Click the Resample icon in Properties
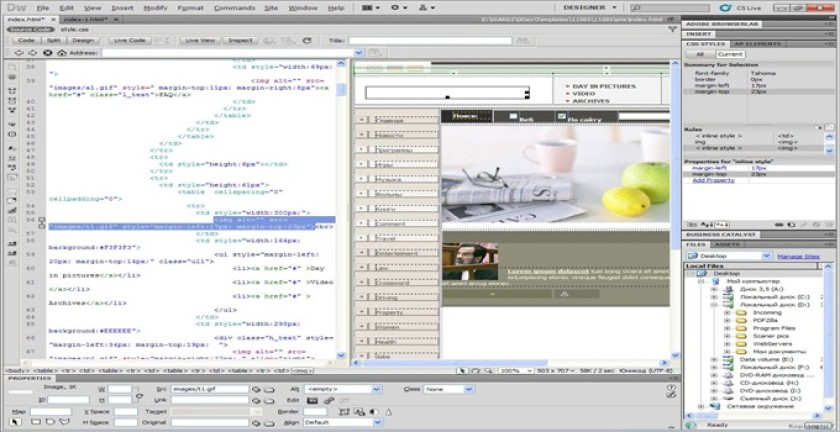Screen dimensions: 840x432 coord(359,412)
